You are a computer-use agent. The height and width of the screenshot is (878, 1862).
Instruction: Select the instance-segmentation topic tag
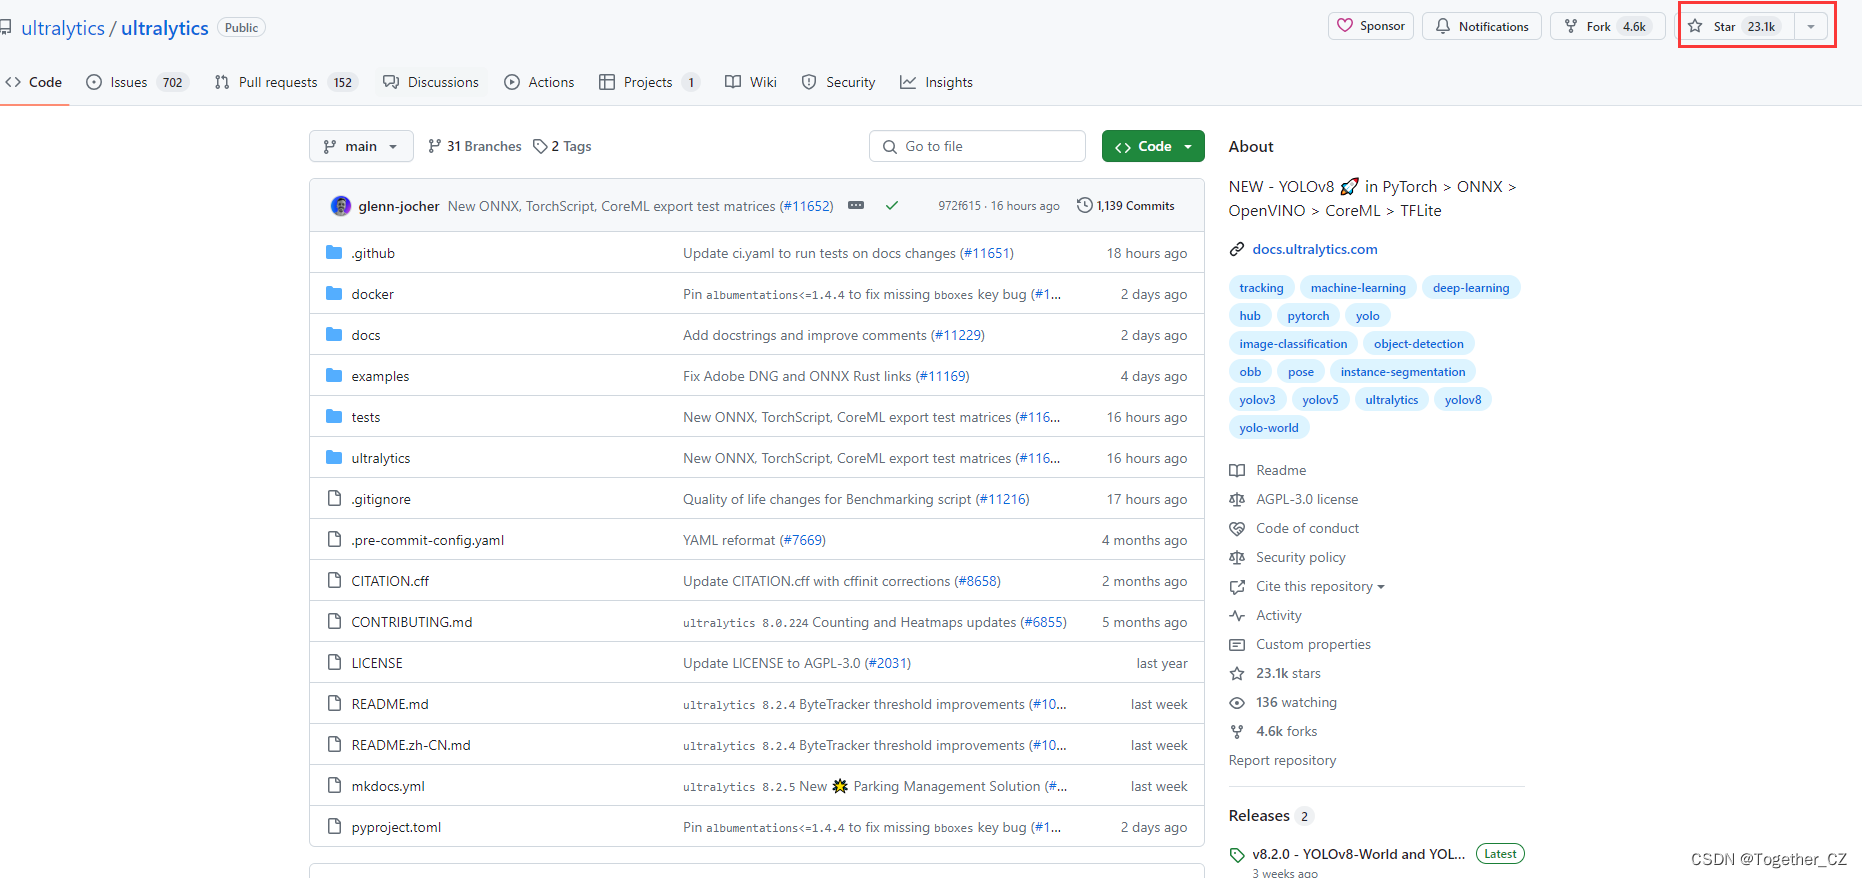[1403, 372]
